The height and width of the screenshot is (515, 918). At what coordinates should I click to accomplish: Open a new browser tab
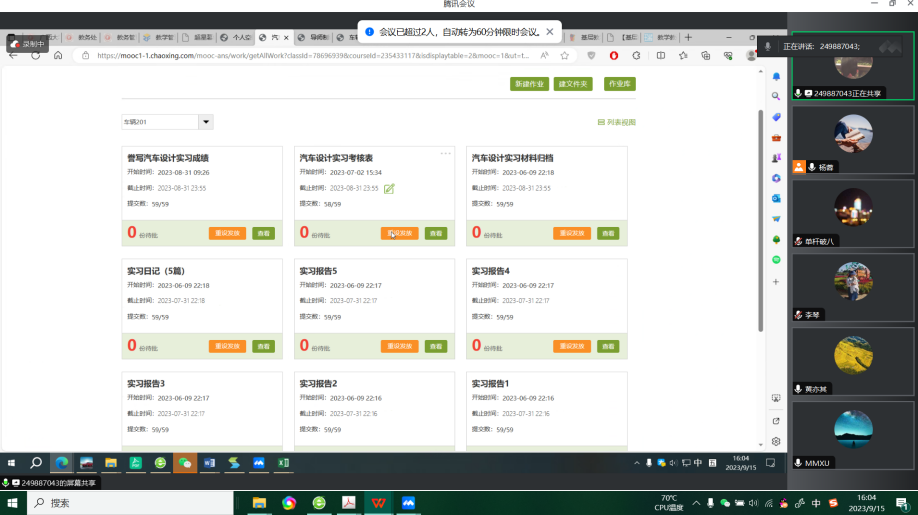tap(687, 37)
